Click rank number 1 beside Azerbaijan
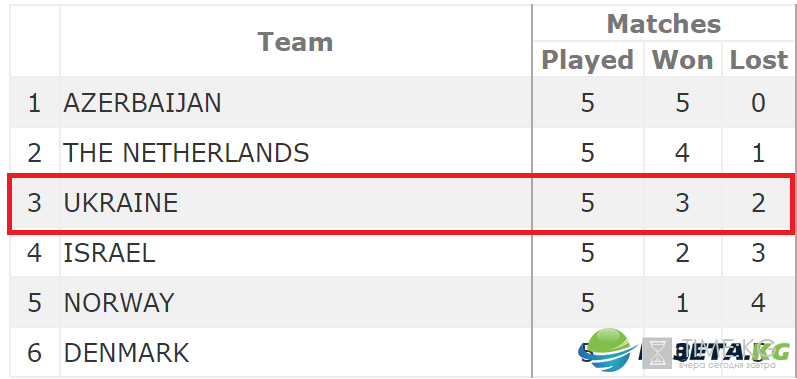Screen dimensions: 797x379 (34, 103)
